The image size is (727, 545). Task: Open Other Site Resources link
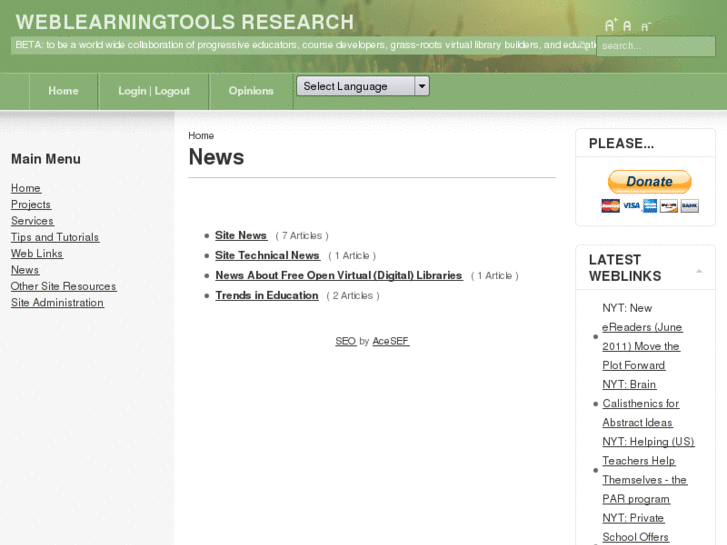coord(64,286)
